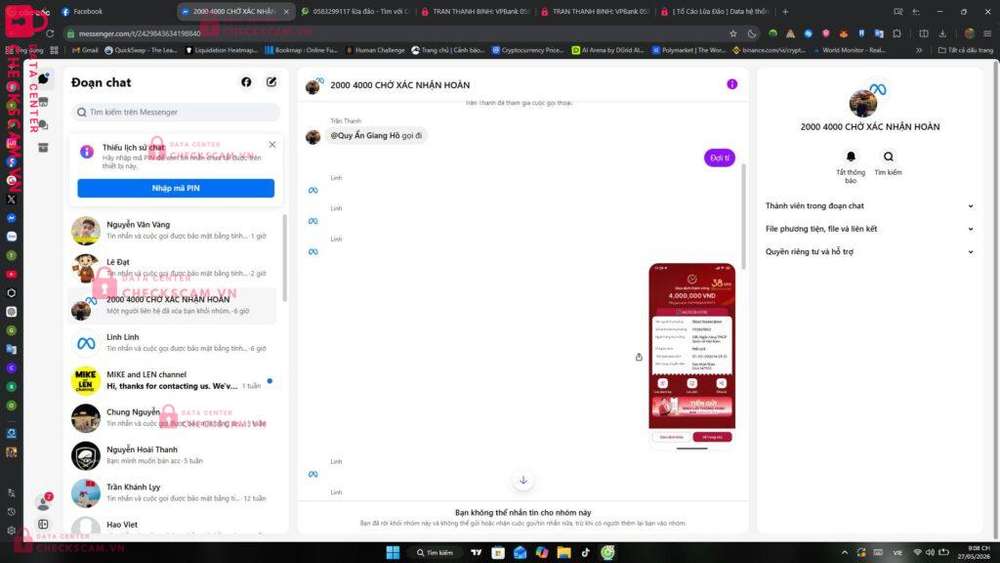Dismiss the Thiếu lịch sử chat notice
Screen dimensions: 1000x563
pyautogui.click(x=272, y=145)
